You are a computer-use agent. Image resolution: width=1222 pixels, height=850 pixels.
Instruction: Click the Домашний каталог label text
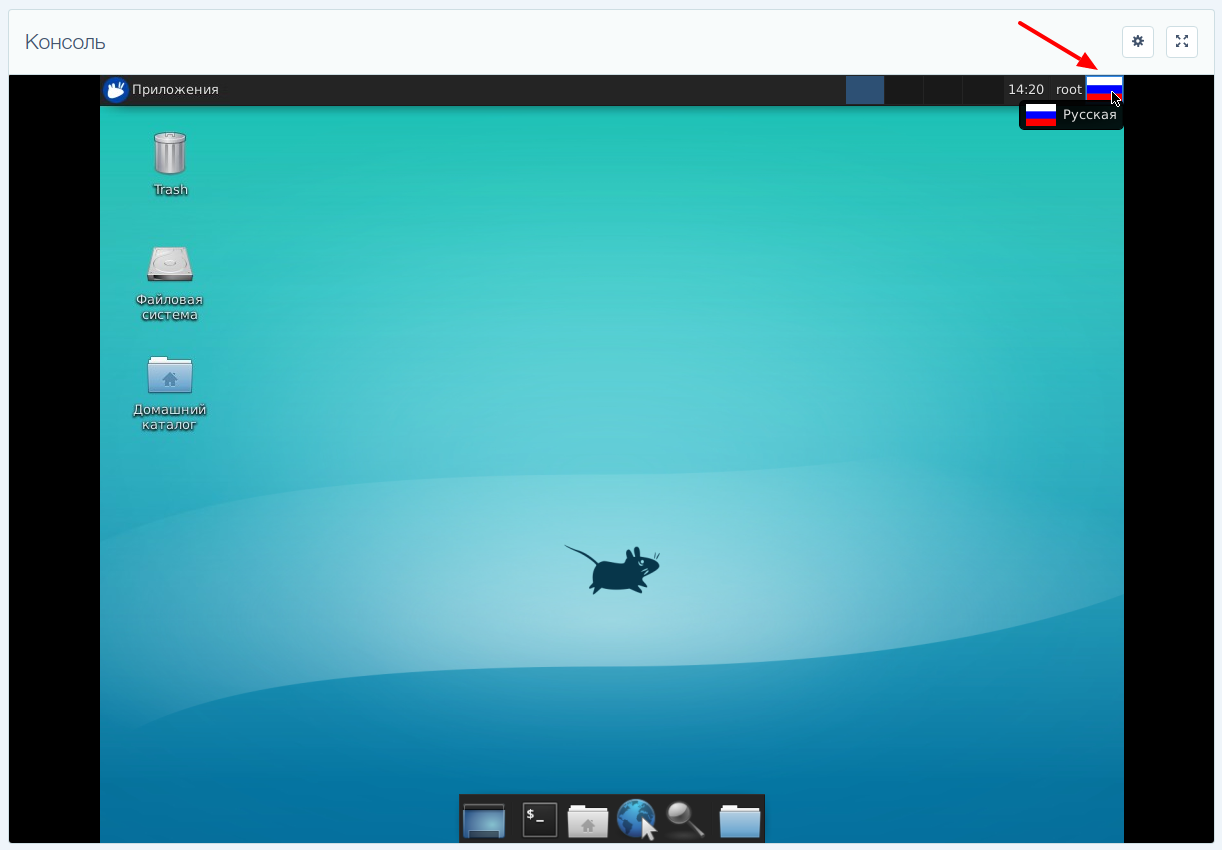tap(170, 417)
